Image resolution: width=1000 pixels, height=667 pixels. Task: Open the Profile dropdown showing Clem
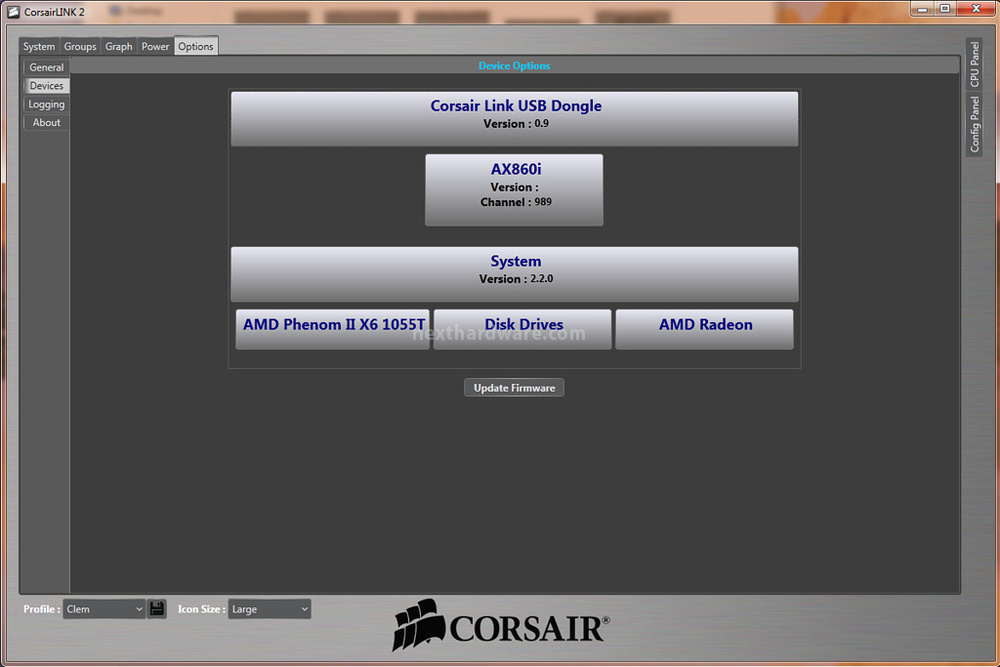coord(105,609)
